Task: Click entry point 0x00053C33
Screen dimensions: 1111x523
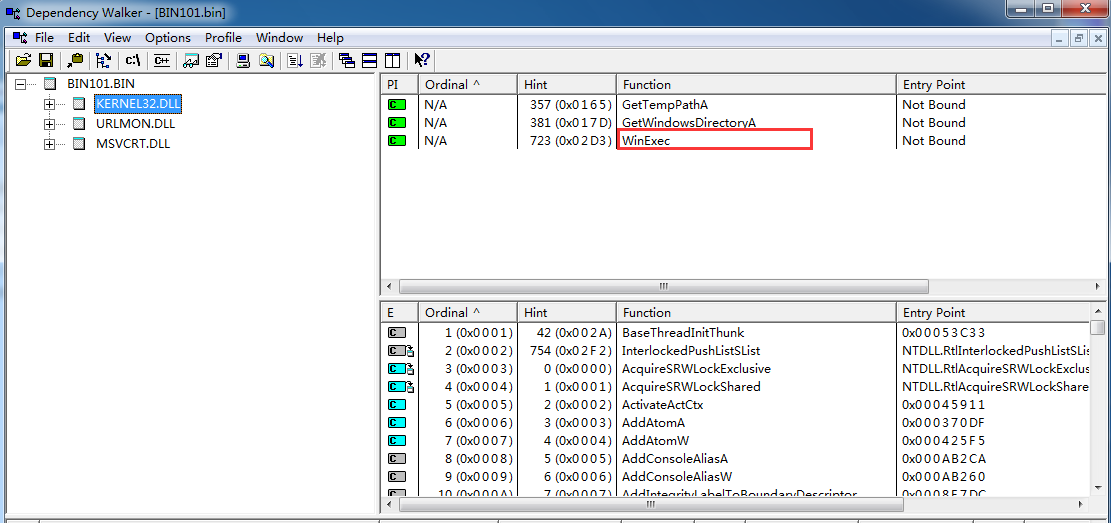Action: tap(943, 332)
